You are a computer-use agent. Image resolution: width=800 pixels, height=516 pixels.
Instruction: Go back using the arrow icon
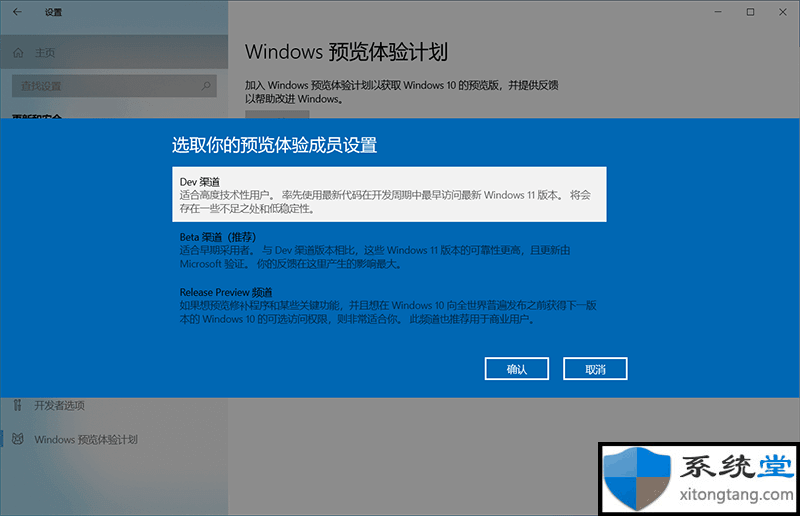pos(17,12)
